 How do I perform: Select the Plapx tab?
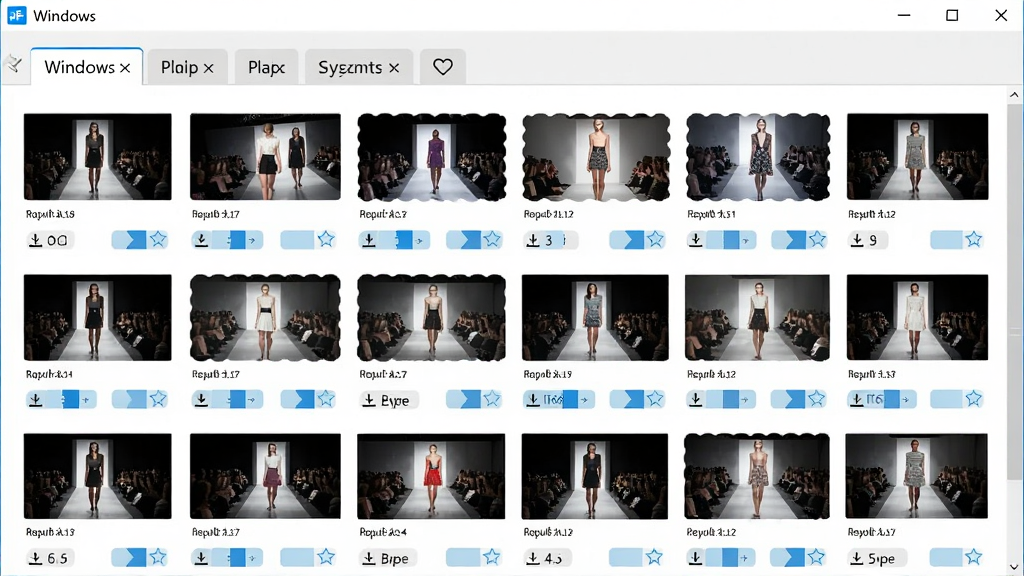point(266,67)
